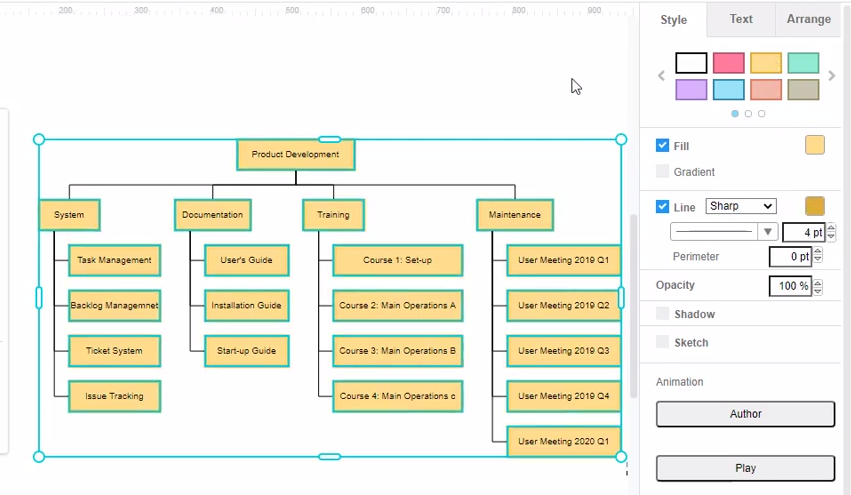Image resolution: width=851 pixels, height=495 pixels.
Task: Select the white style preset swatch
Action: point(691,63)
